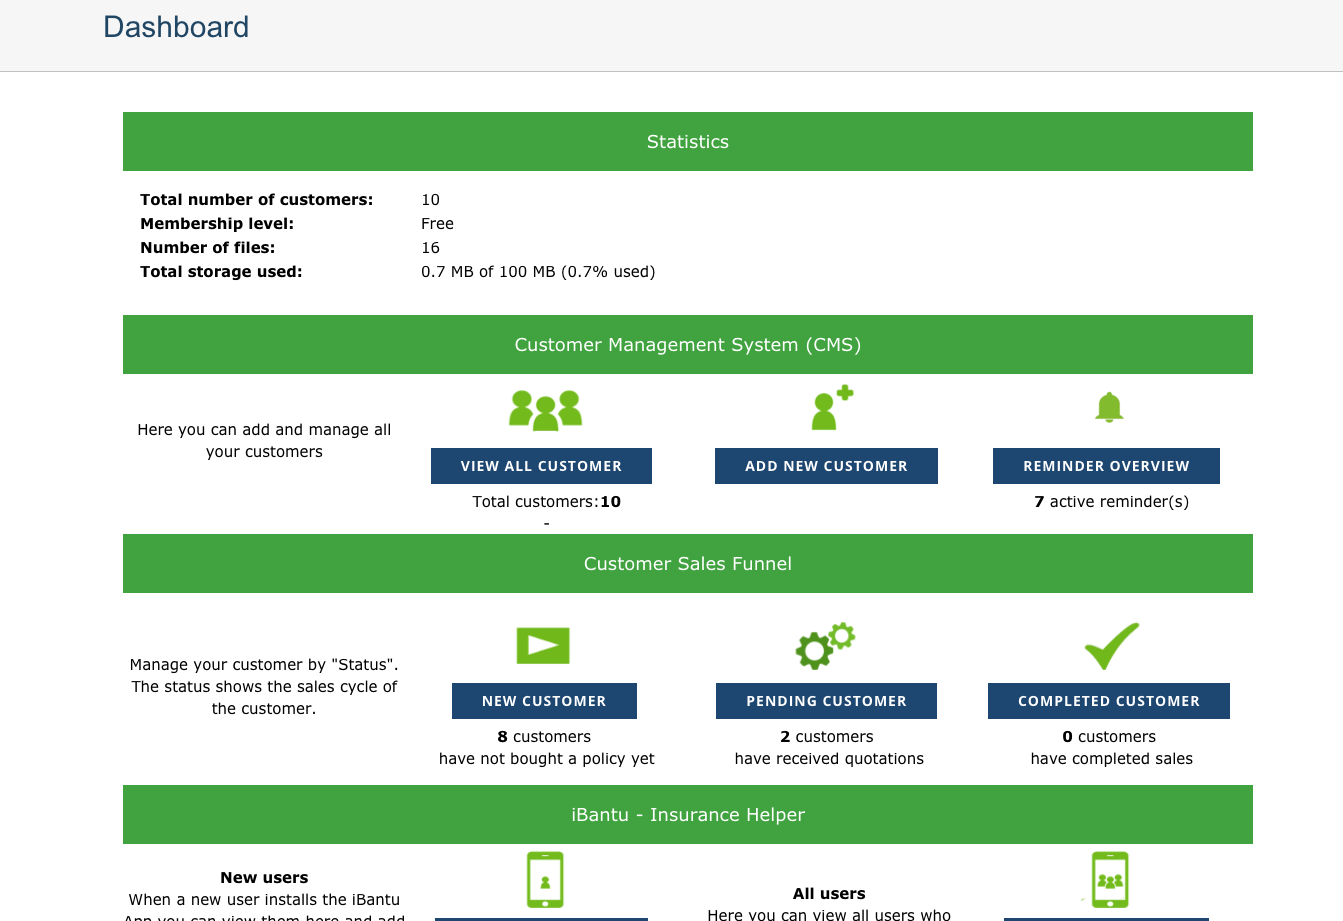Click the three-people customers group icon
This screenshot has height=921, width=1343.
point(545,410)
